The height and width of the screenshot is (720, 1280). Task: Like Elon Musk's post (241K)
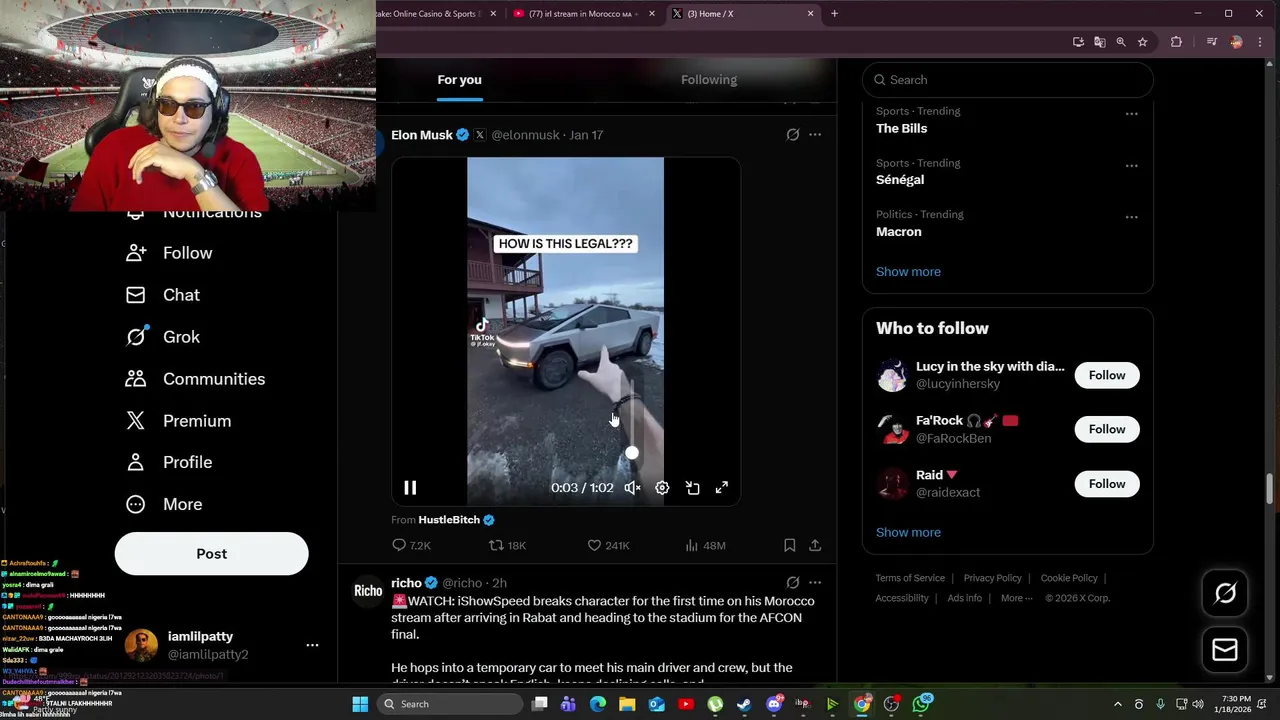[608, 545]
